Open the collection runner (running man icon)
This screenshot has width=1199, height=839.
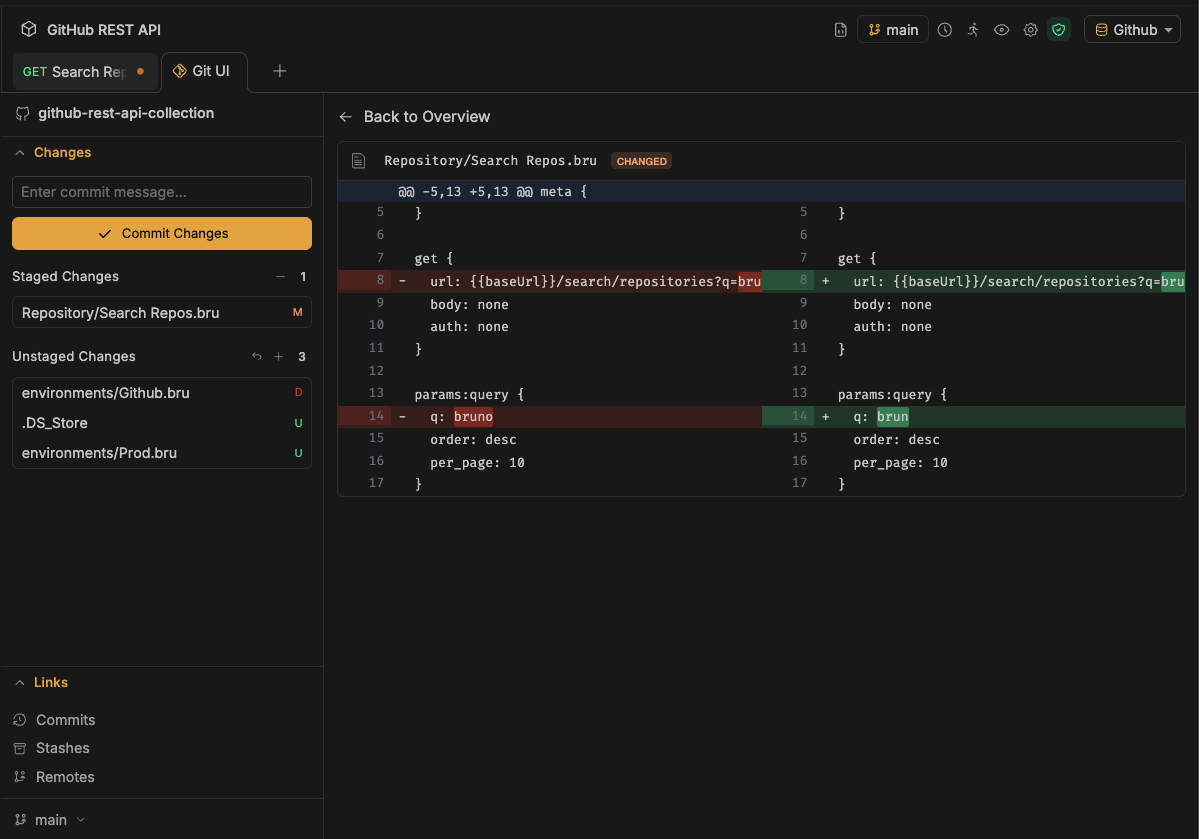tap(973, 30)
